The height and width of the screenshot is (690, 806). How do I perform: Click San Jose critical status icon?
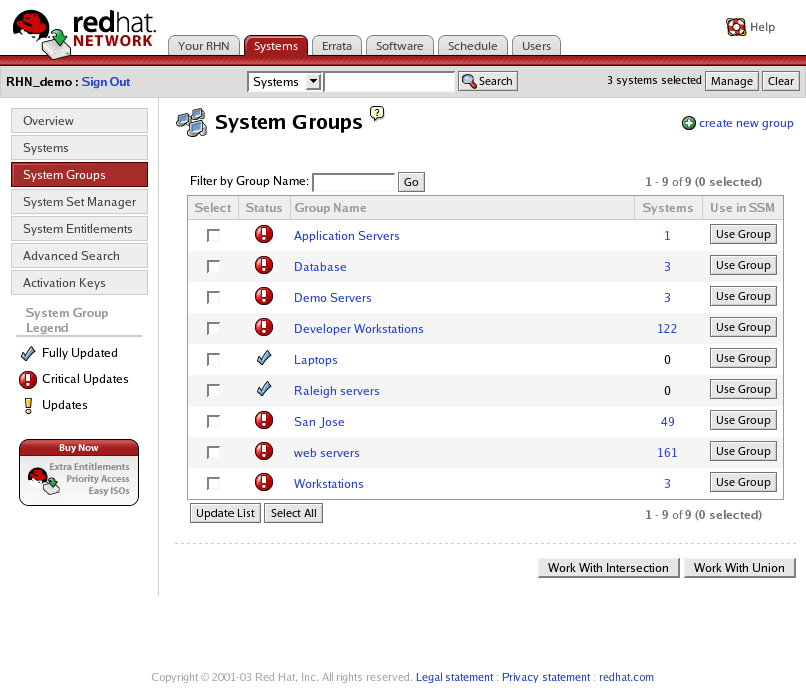tap(264, 420)
